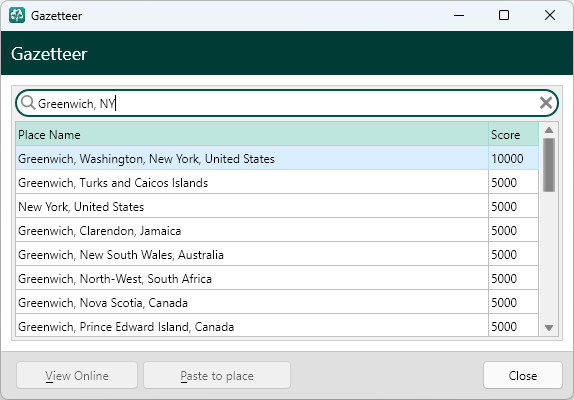Clear the search text with the X icon

pos(545,103)
